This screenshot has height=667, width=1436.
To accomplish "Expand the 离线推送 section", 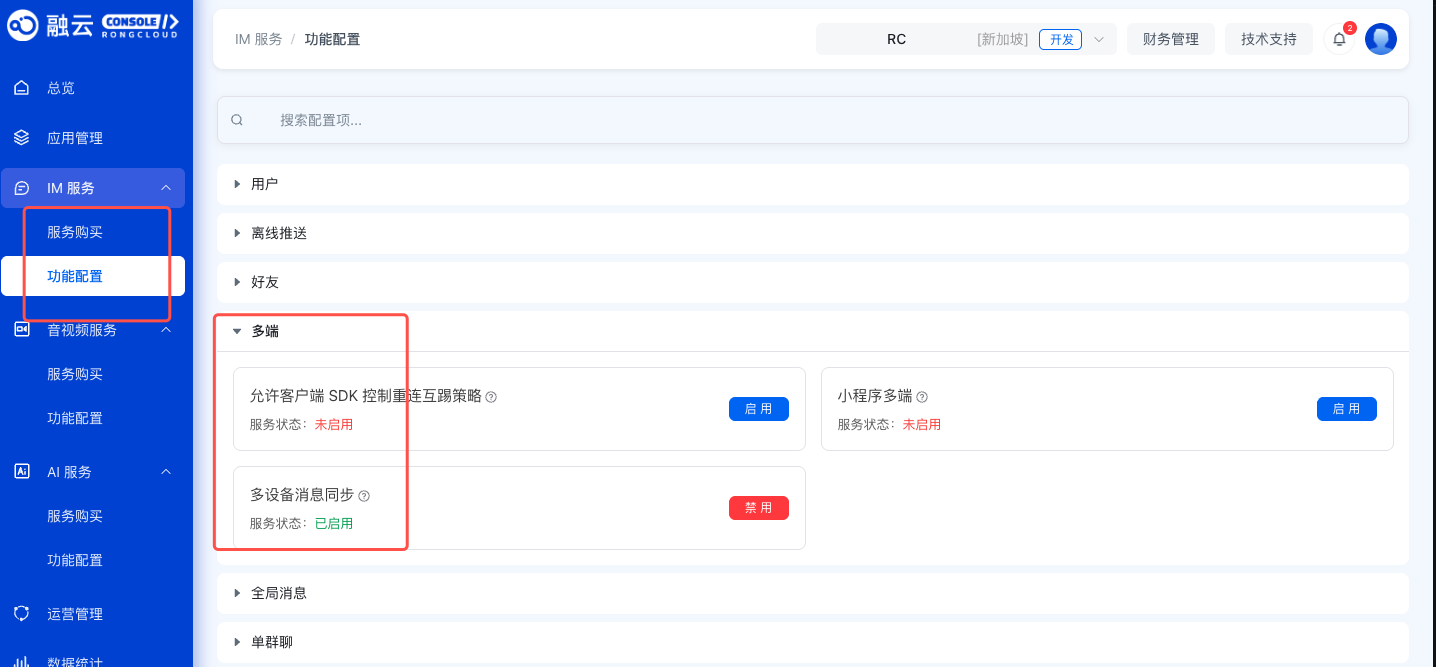I will point(278,233).
